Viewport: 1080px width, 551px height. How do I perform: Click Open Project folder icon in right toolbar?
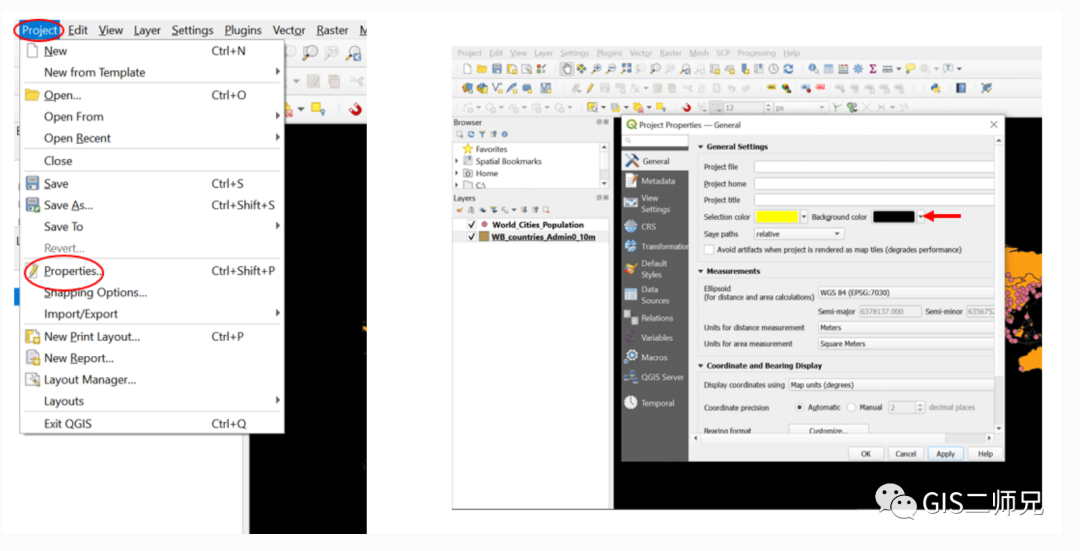tap(482, 69)
